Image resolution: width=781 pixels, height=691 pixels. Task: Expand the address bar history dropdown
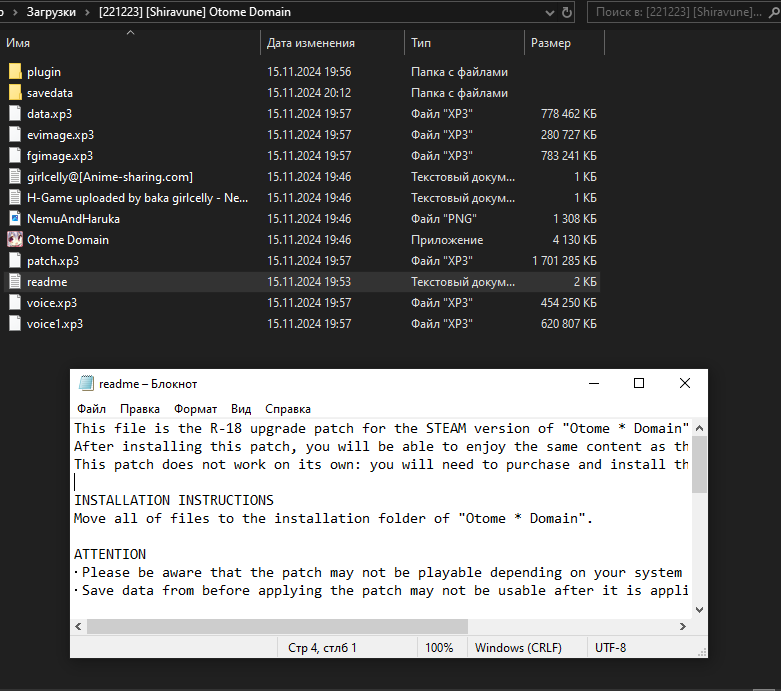[549, 12]
